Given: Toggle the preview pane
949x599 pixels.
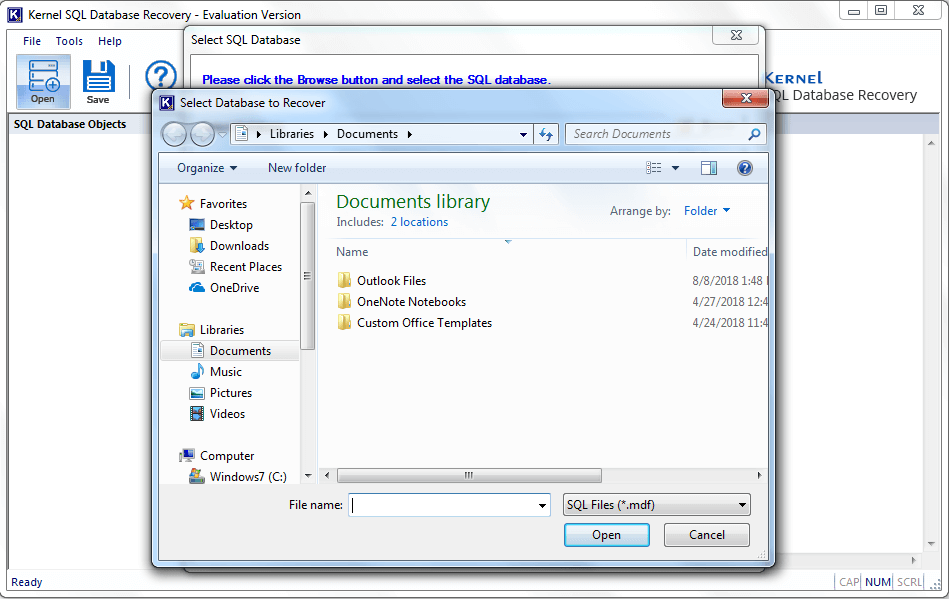Looking at the screenshot, I should click(709, 167).
